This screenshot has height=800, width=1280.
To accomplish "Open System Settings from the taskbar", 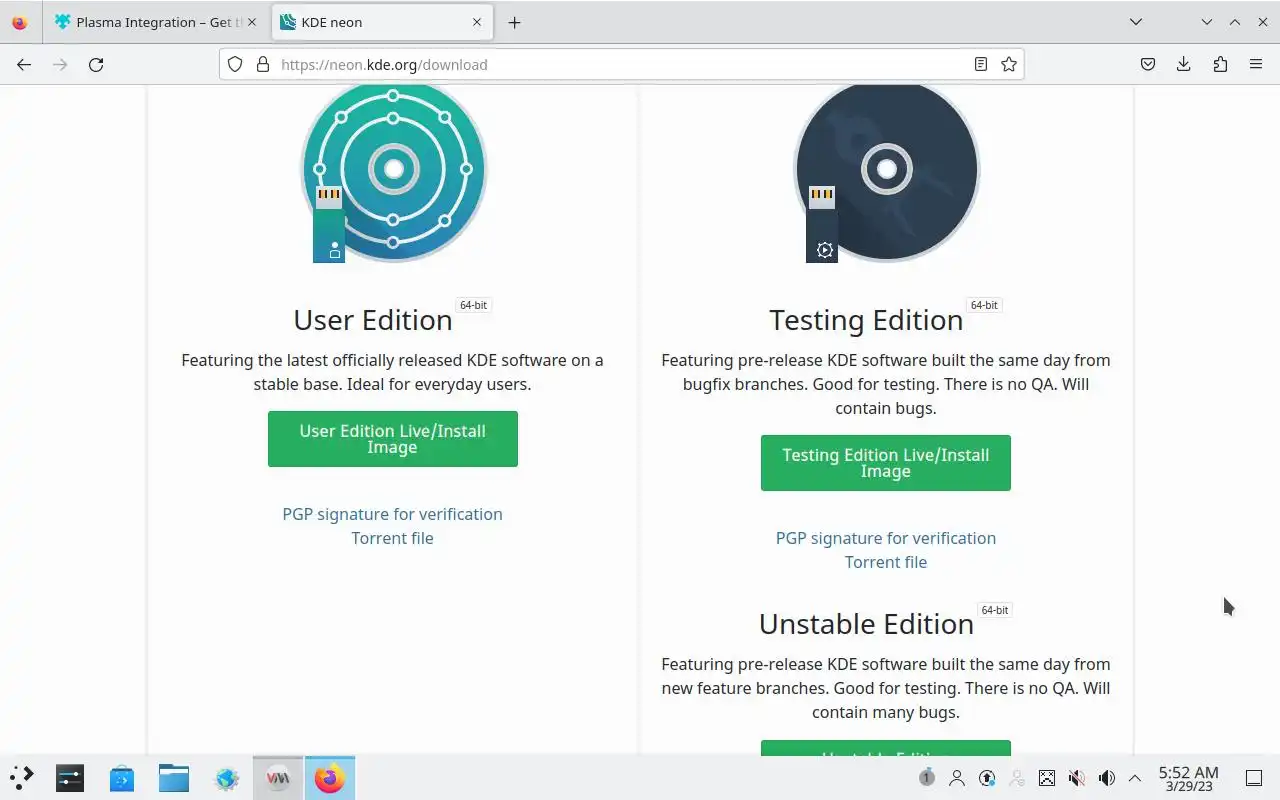I will (x=70, y=778).
